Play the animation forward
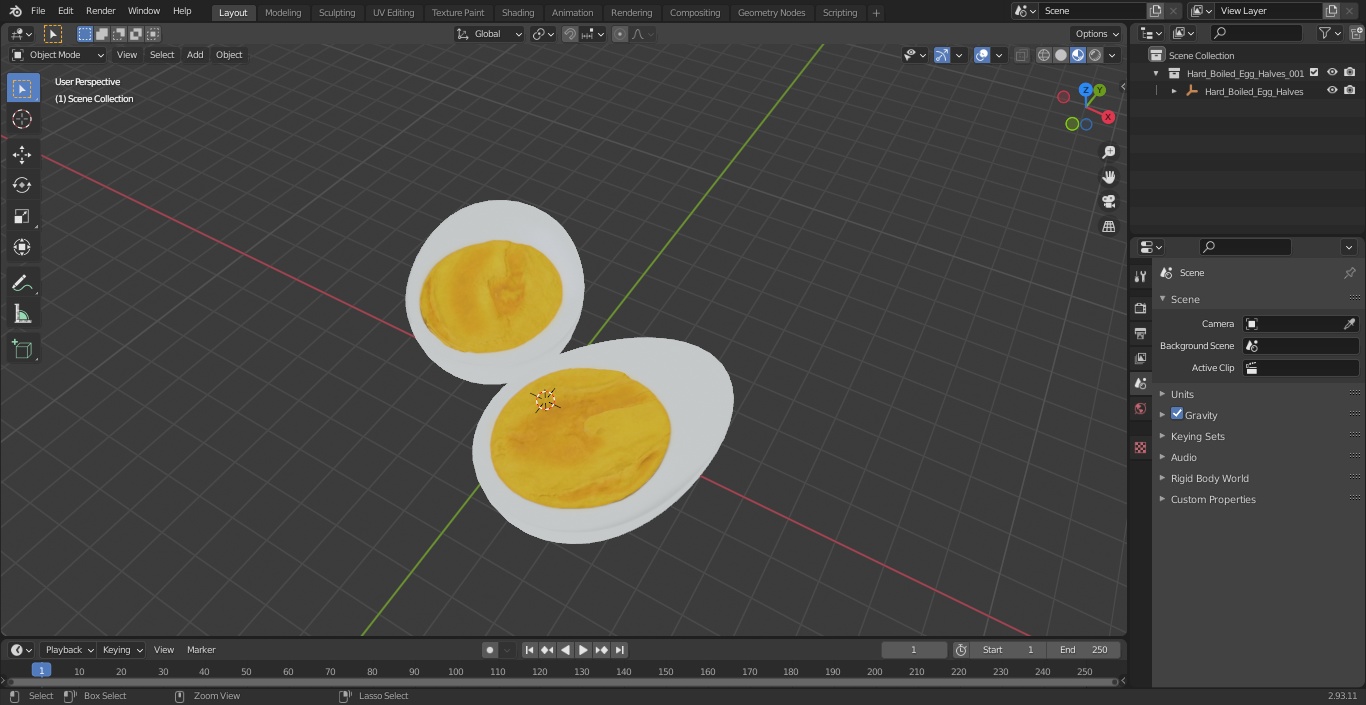The height and width of the screenshot is (705, 1366). coord(583,650)
